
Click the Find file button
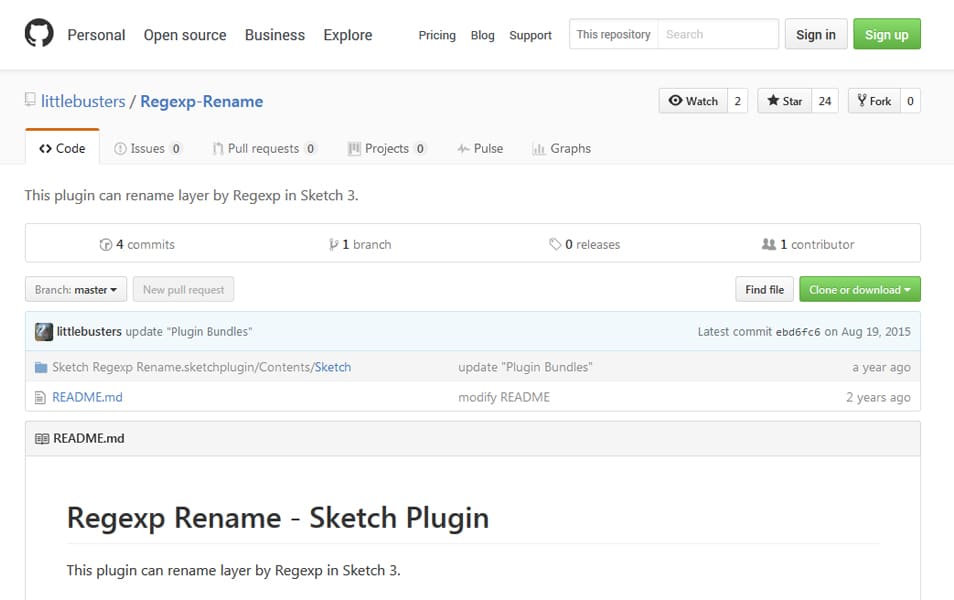[763, 289]
